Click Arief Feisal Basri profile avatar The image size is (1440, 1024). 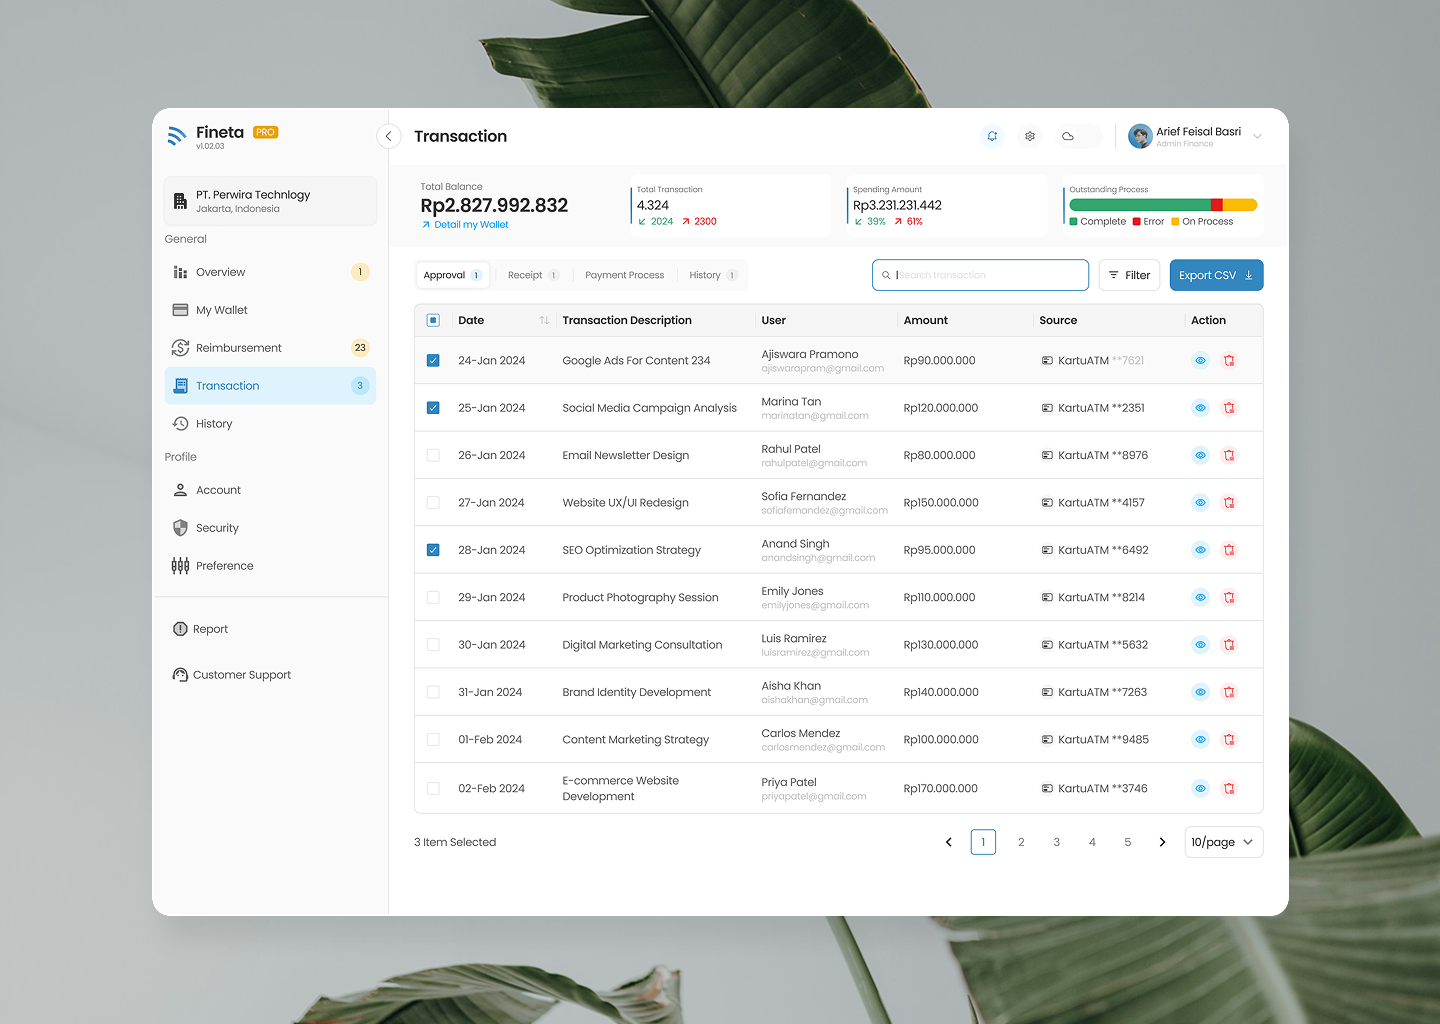1140,136
